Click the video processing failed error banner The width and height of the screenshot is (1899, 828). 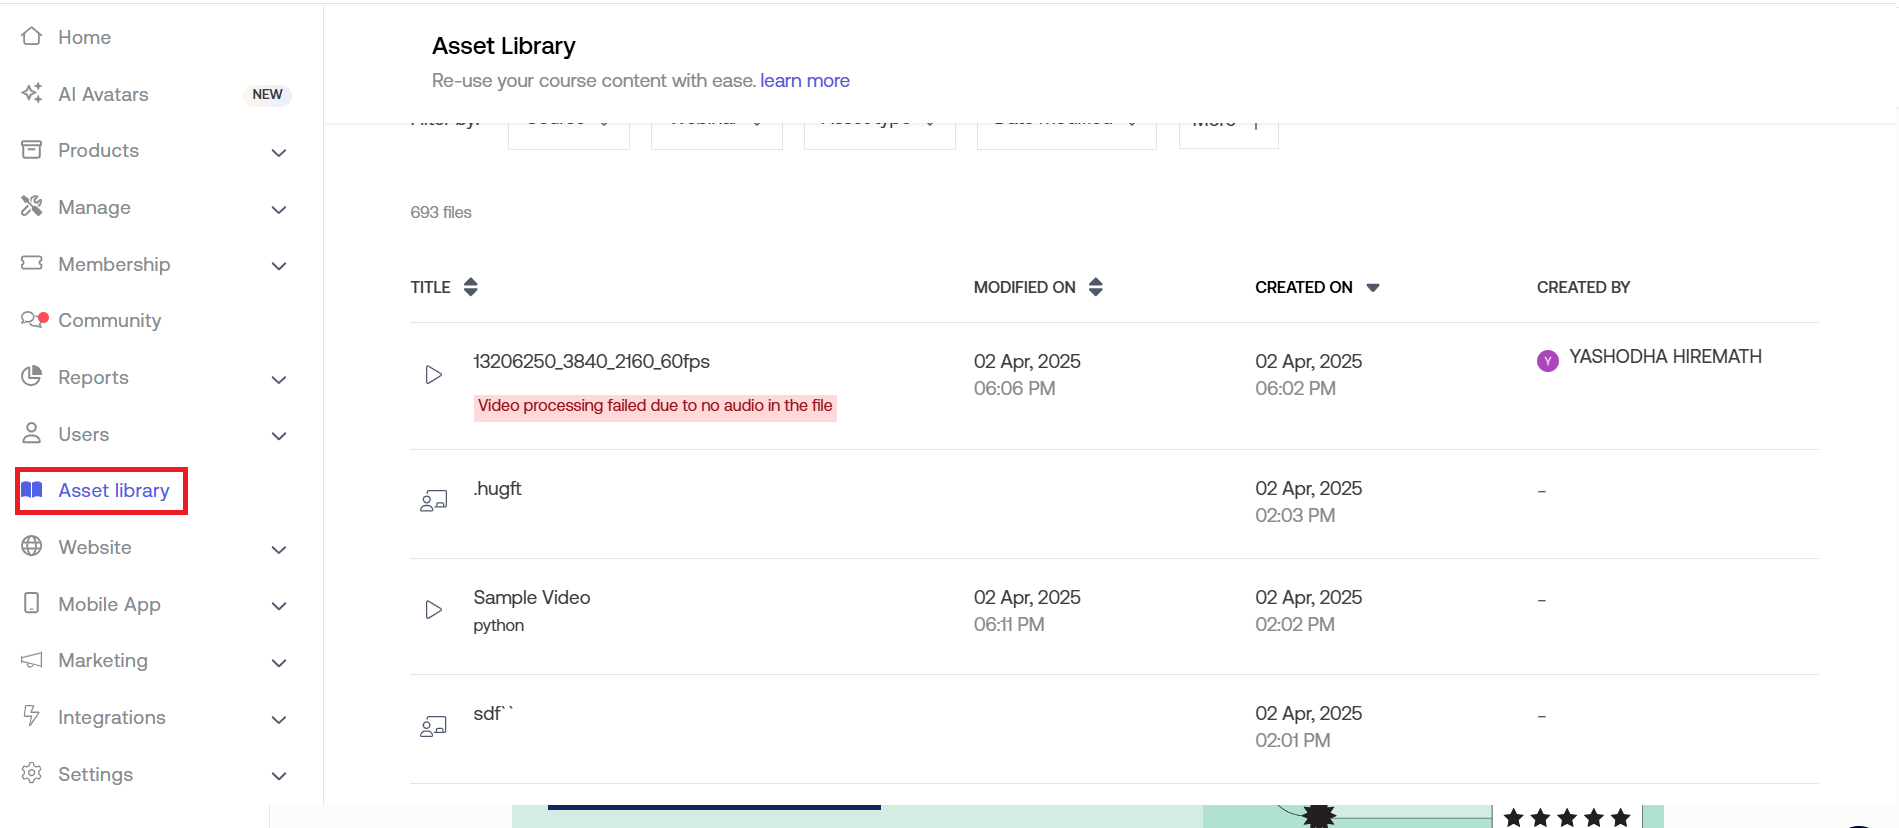(x=654, y=406)
